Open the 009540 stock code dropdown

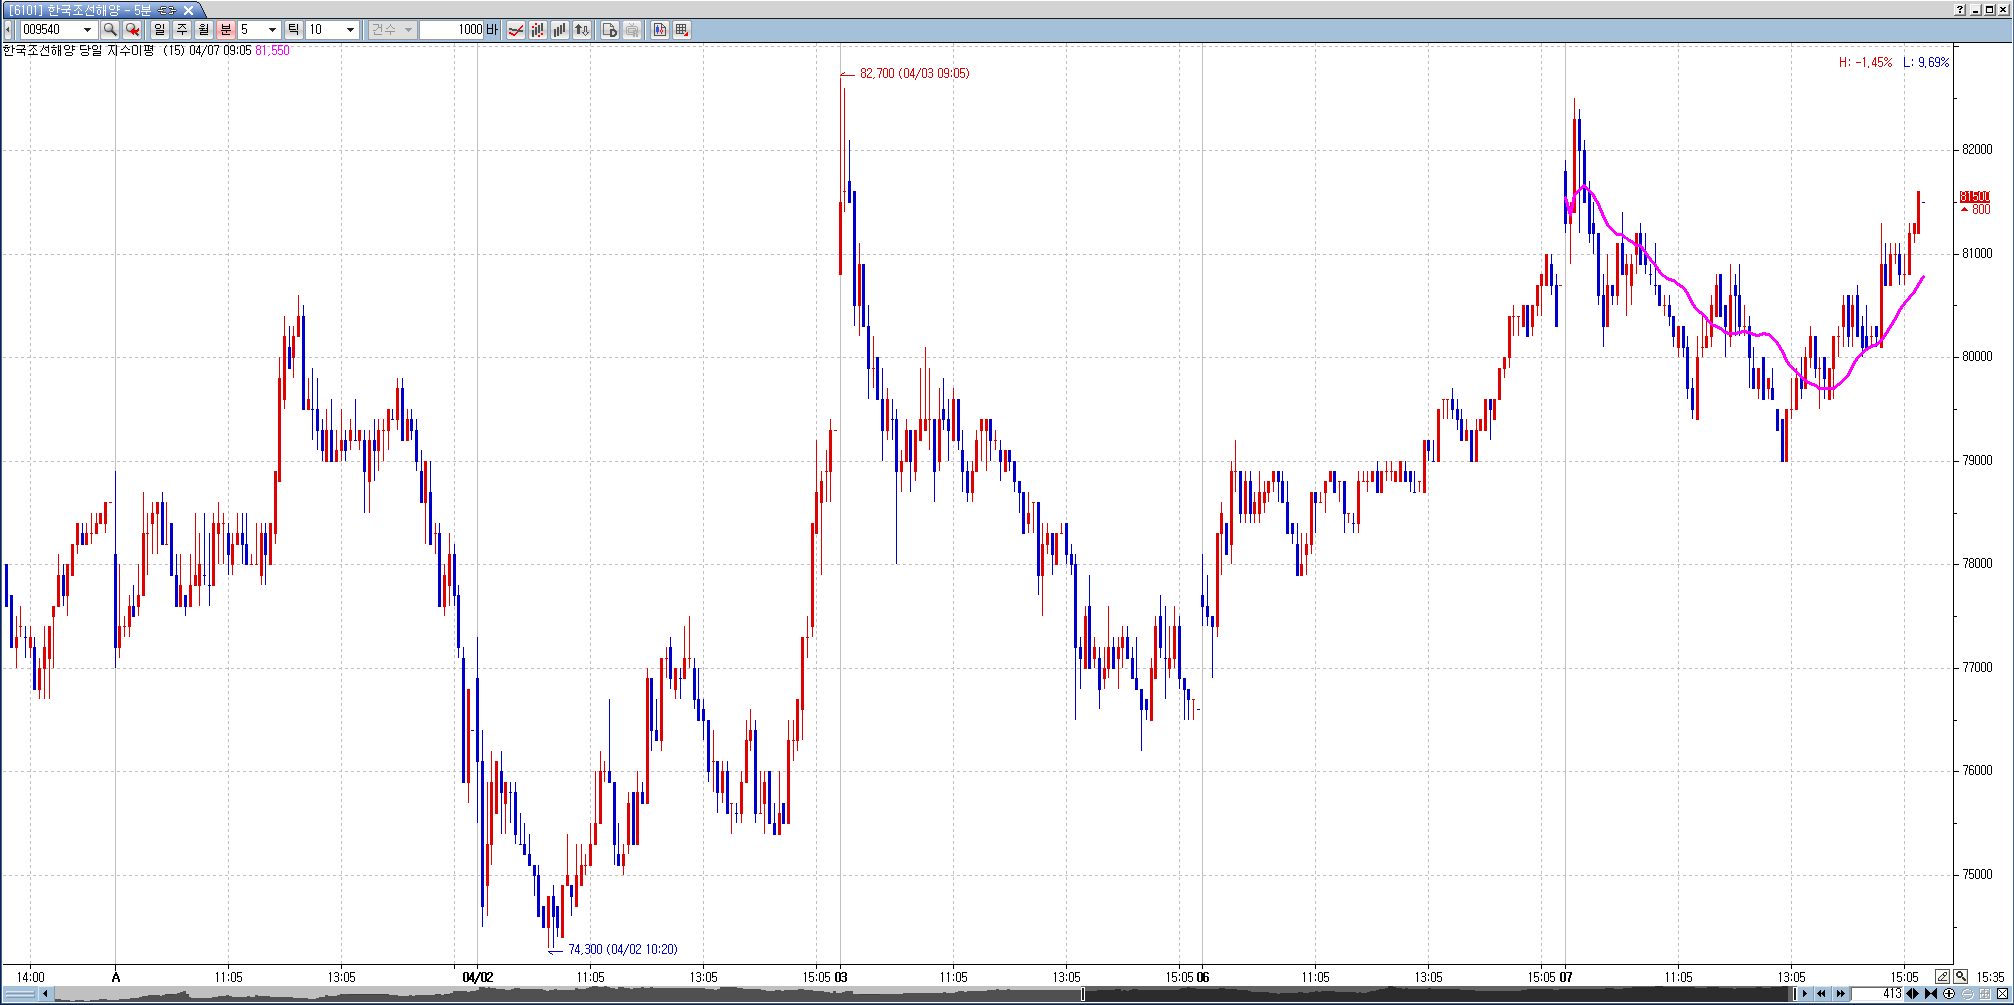point(88,30)
